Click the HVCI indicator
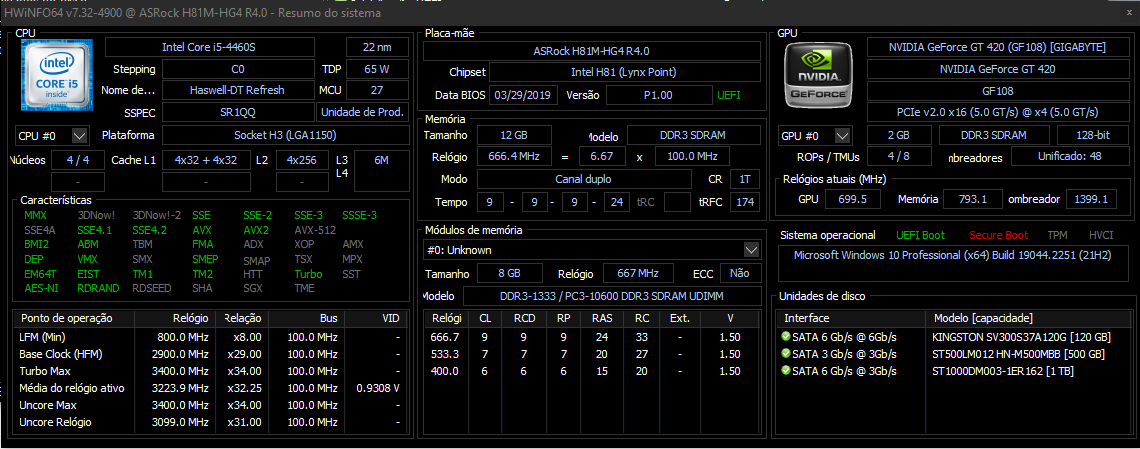This screenshot has height=449, width=1140. (x=1101, y=235)
